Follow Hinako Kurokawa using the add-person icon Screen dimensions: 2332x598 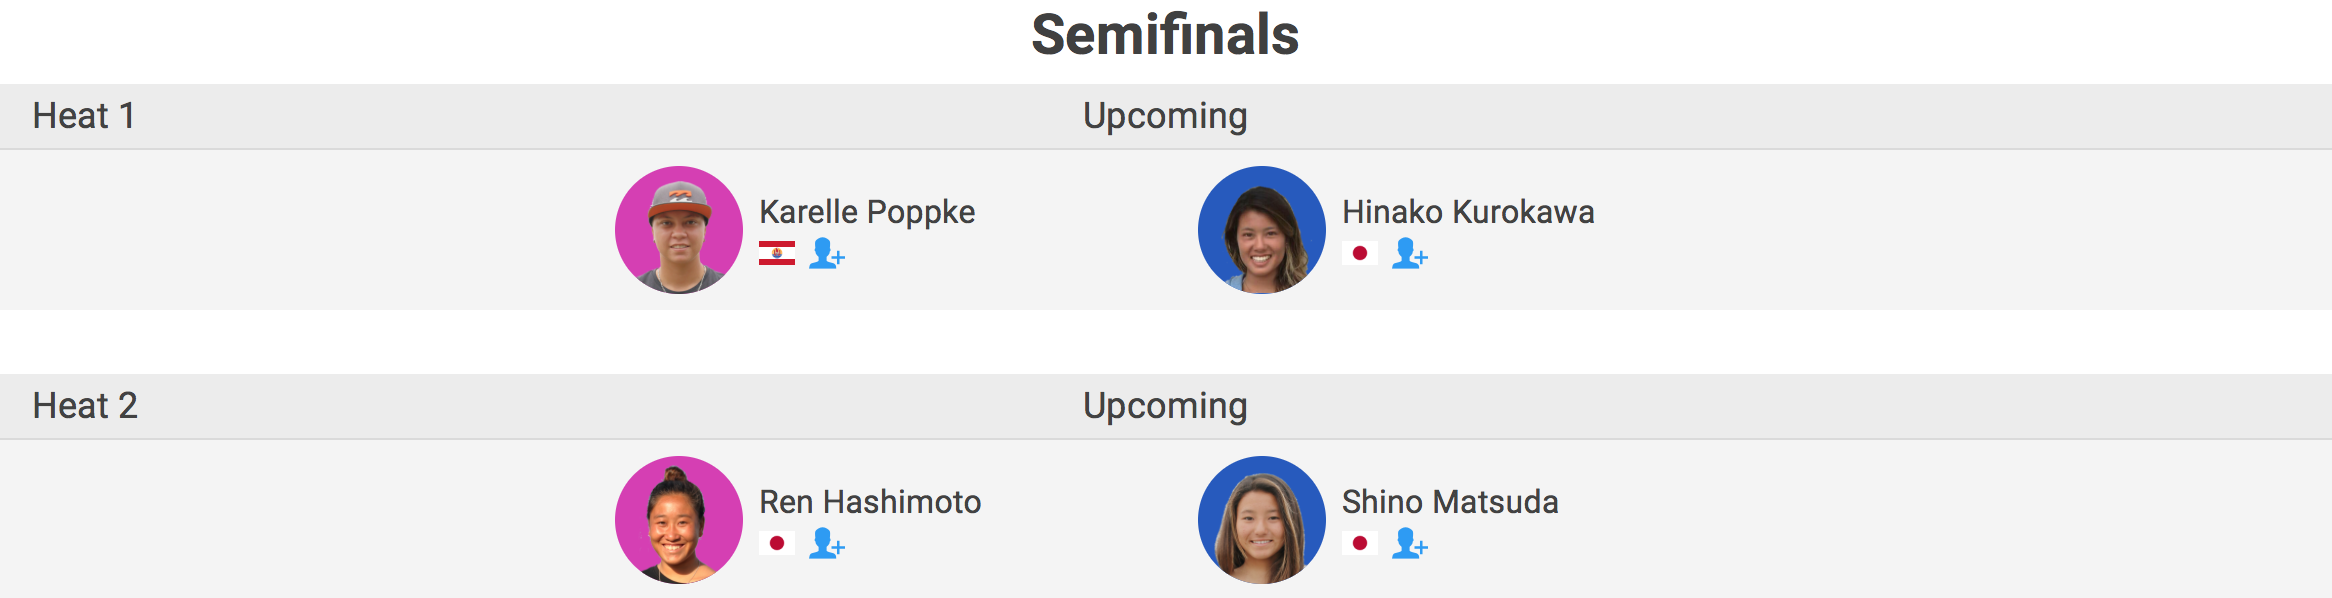click(1409, 254)
